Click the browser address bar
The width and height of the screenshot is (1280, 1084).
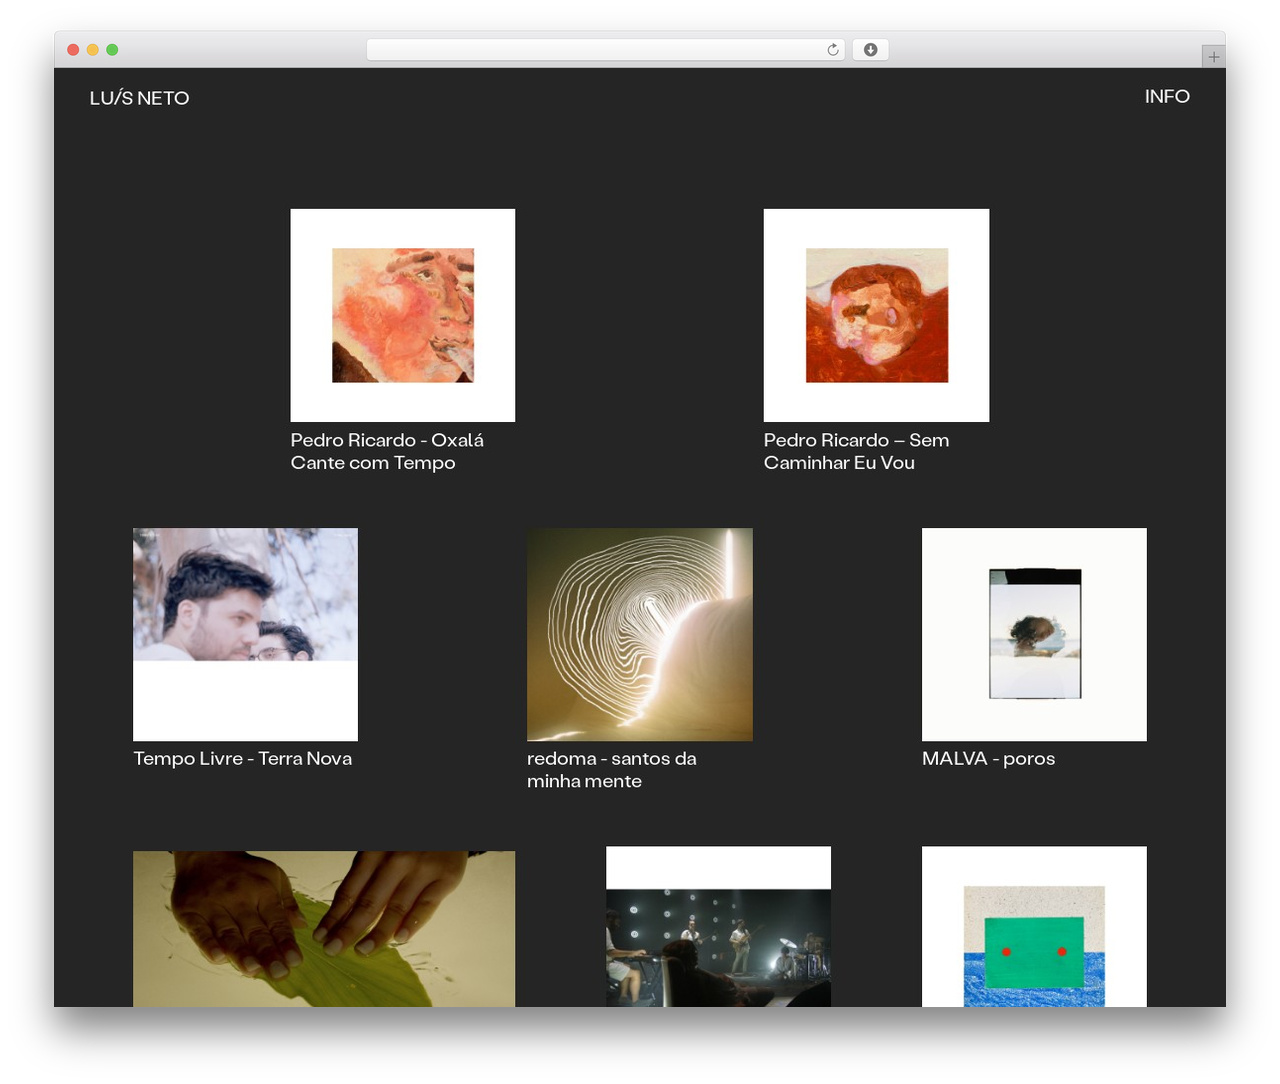click(x=605, y=50)
